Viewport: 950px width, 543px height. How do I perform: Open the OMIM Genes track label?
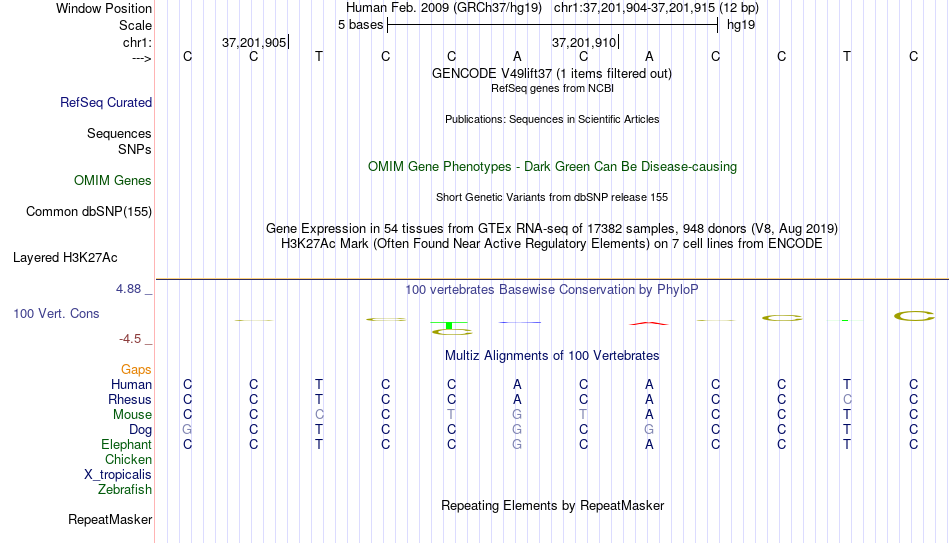[x=113, y=181]
